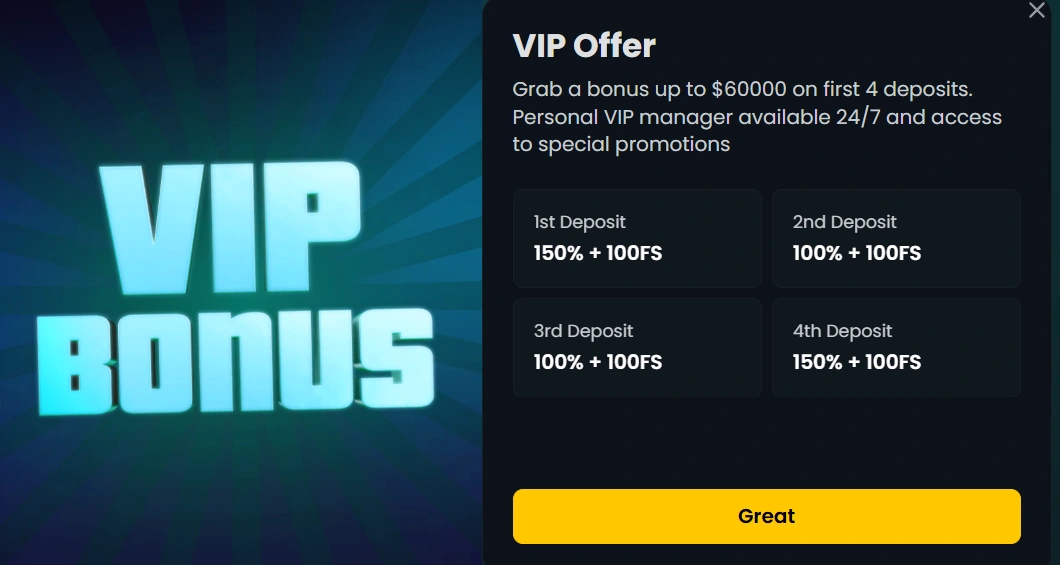The height and width of the screenshot is (565, 1060).
Task: Click 150% + 100FS under 1st Deposit
Action: (x=598, y=253)
